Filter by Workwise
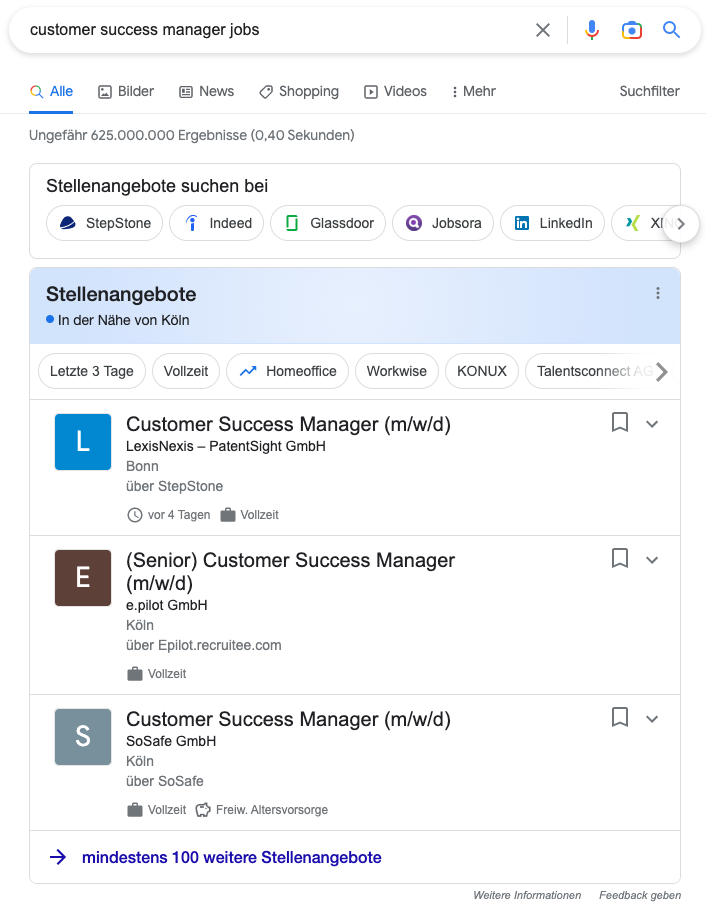Screen dimensions: 706x905 point(397,371)
